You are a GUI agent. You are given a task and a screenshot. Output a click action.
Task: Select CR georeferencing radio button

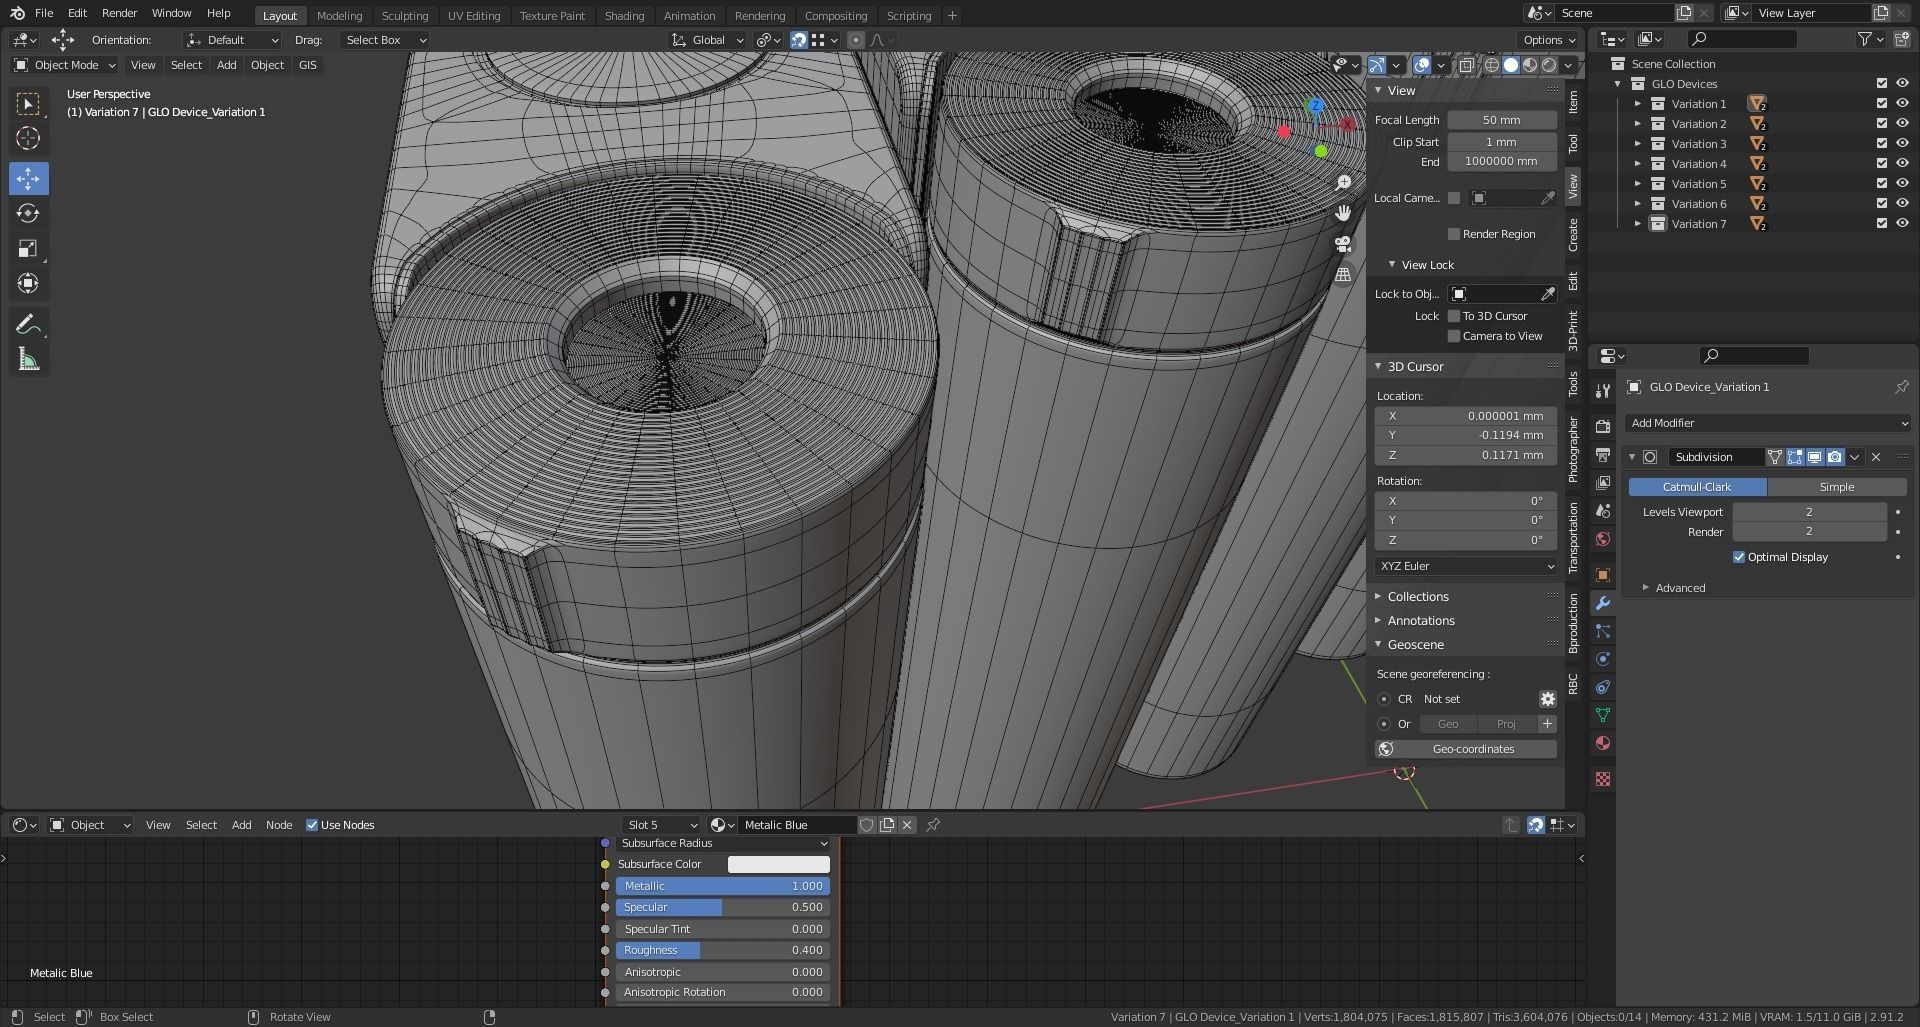pos(1384,699)
